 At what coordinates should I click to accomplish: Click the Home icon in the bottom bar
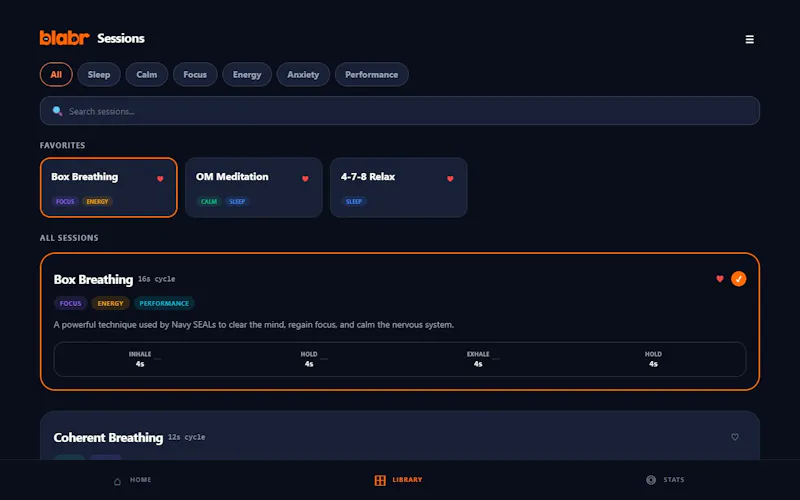click(x=117, y=481)
